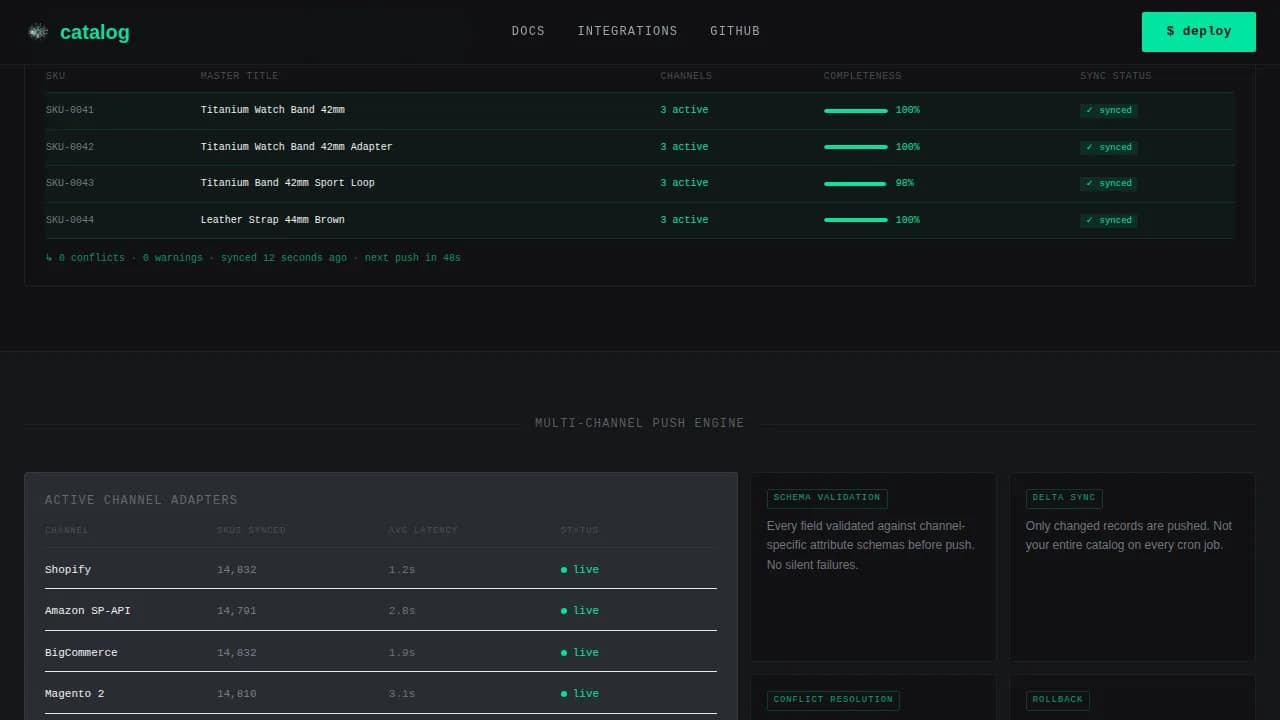Click the 98% completeness bar for SKU-0043
Image resolution: width=1280 pixels, height=720 pixels.
point(856,184)
